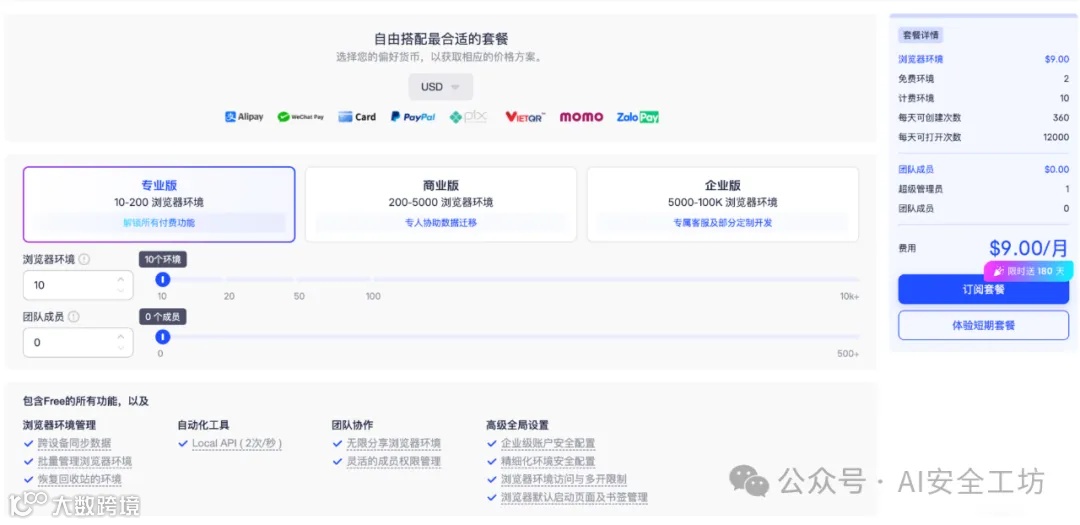The height and width of the screenshot is (525, 1080).
Task: Select the 专业版 plan card
Action: tap(159, 205)
